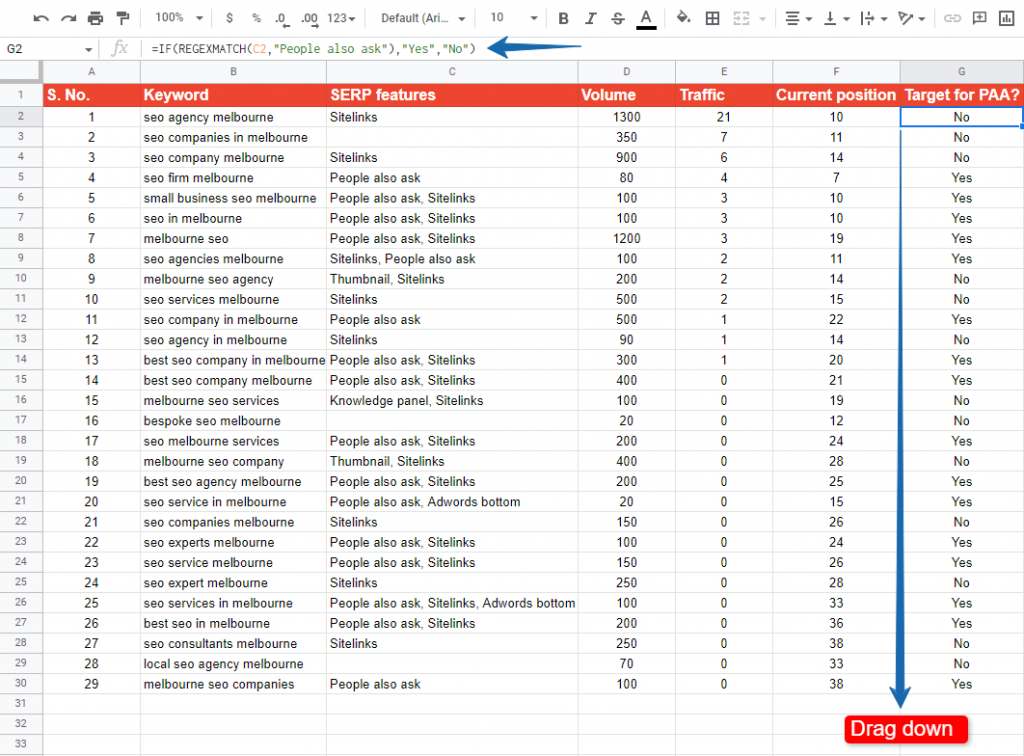The image size is (1024, 756).
Task: Select row 1 header
Action: [21, 95]
